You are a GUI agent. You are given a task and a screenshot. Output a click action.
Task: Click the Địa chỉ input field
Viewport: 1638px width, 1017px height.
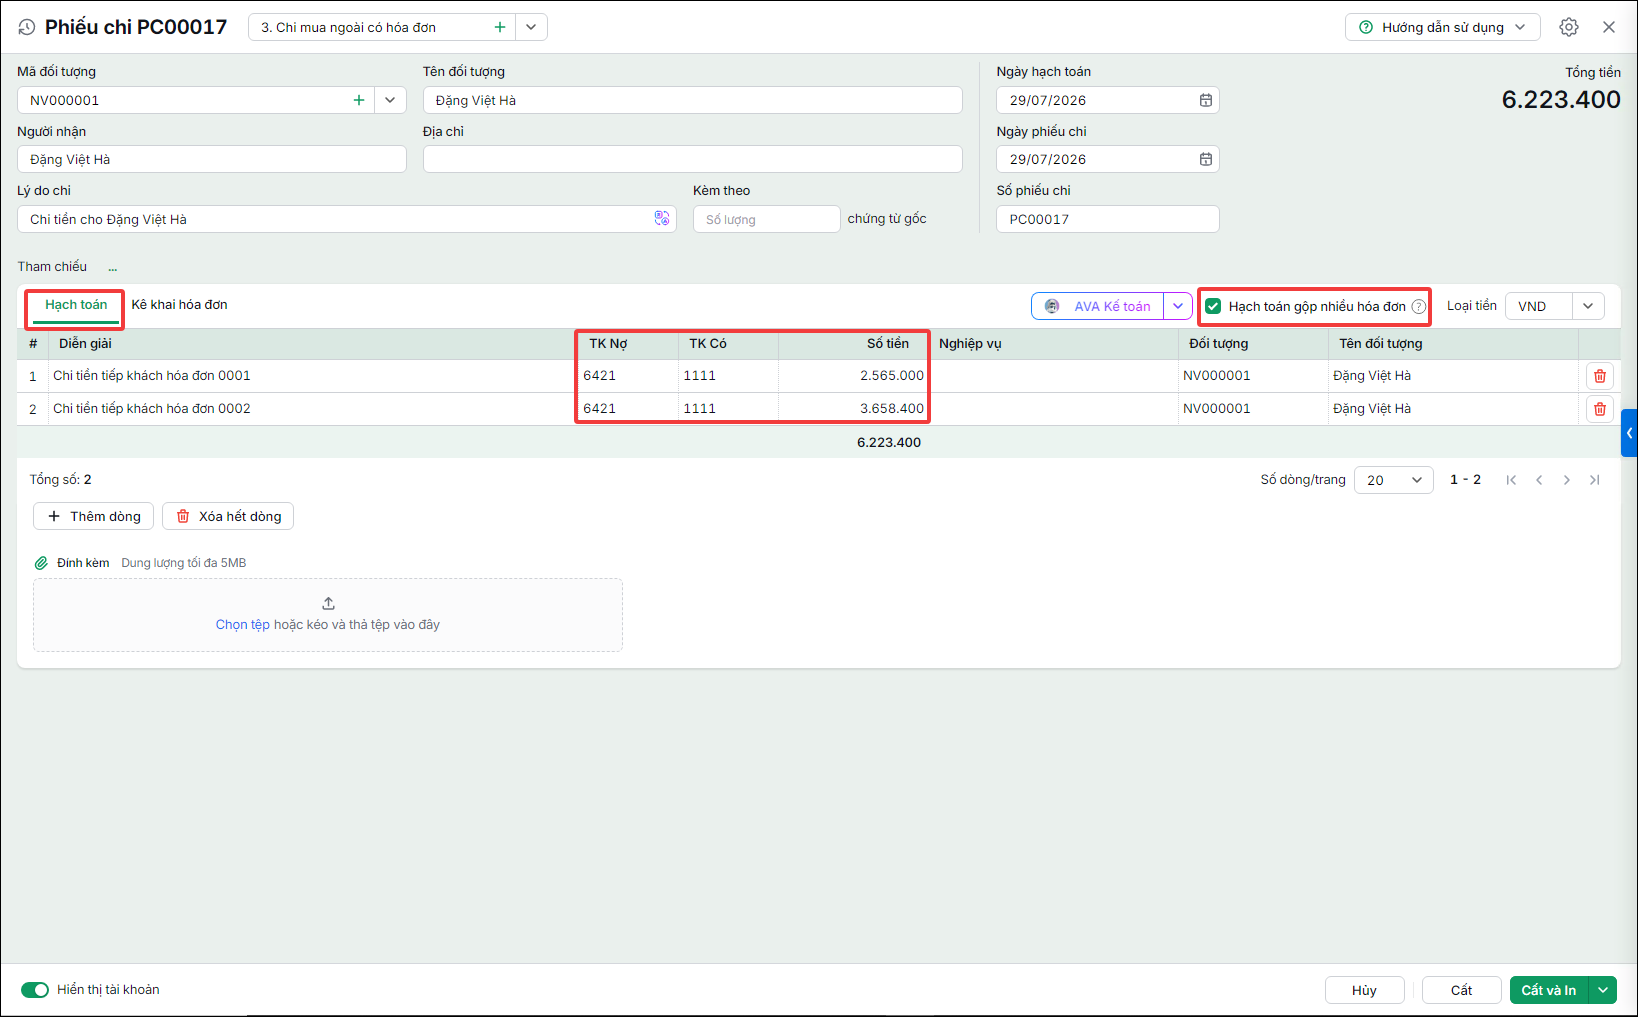(692, 159)
